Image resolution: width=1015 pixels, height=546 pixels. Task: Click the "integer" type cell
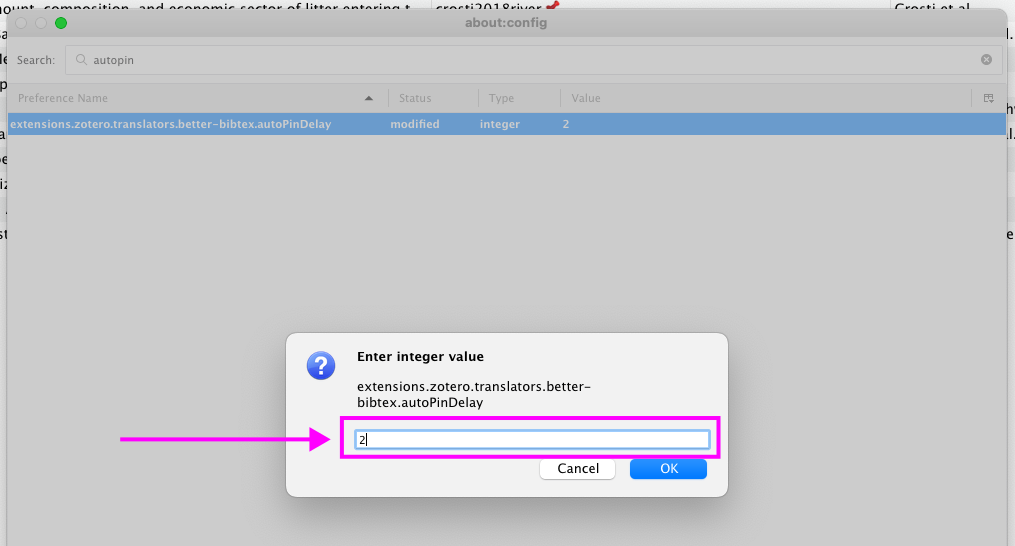[x=500, y=124]
